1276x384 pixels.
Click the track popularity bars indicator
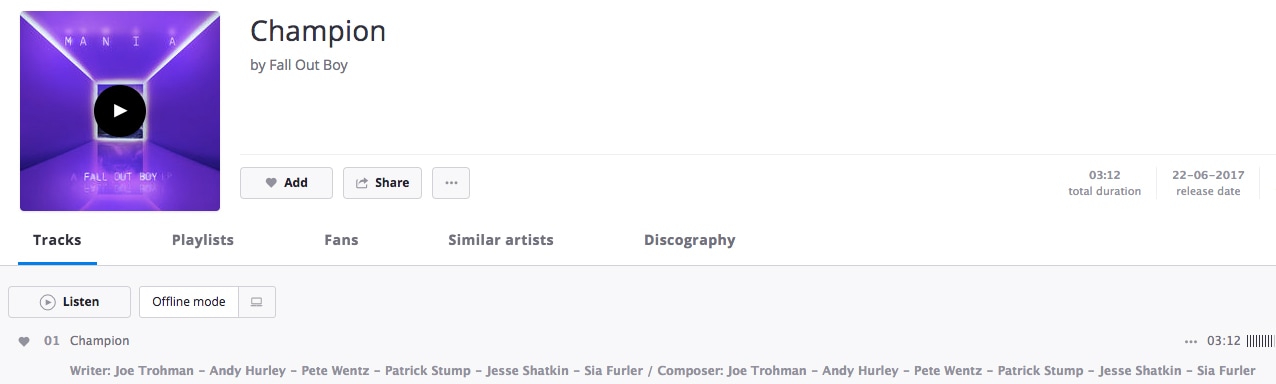1260,341
